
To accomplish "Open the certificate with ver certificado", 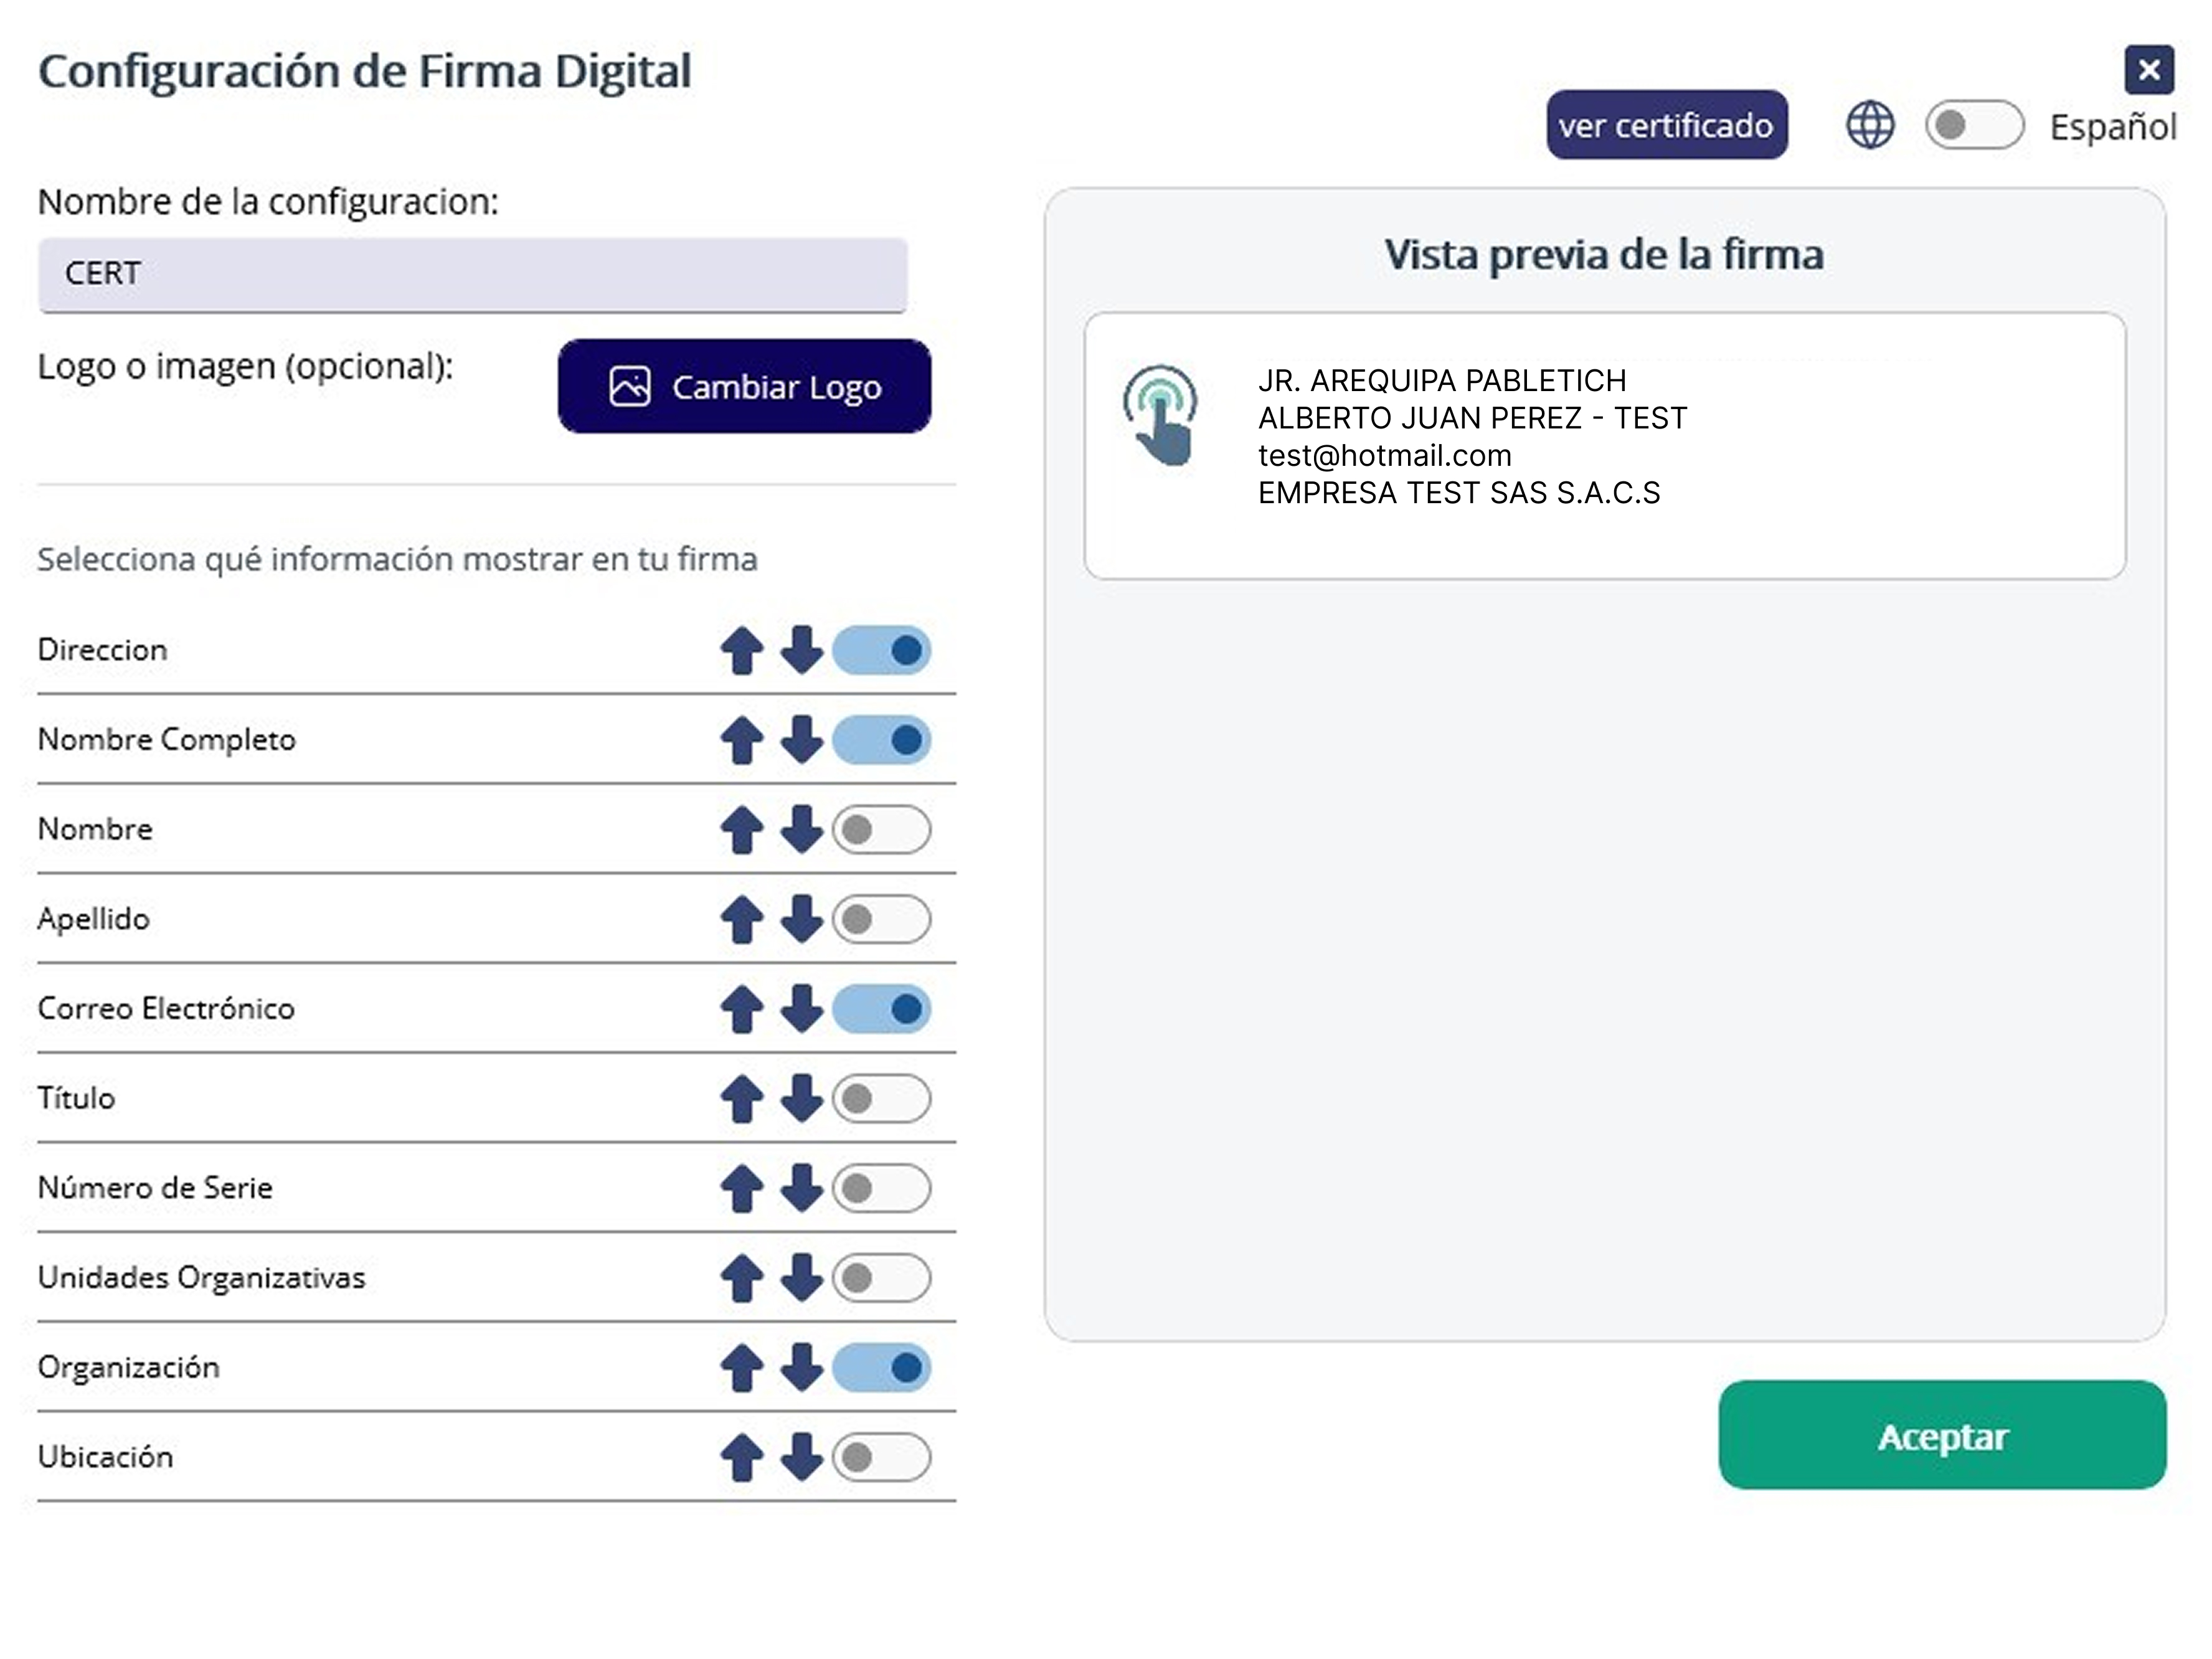I will (x=1668, y=124).
